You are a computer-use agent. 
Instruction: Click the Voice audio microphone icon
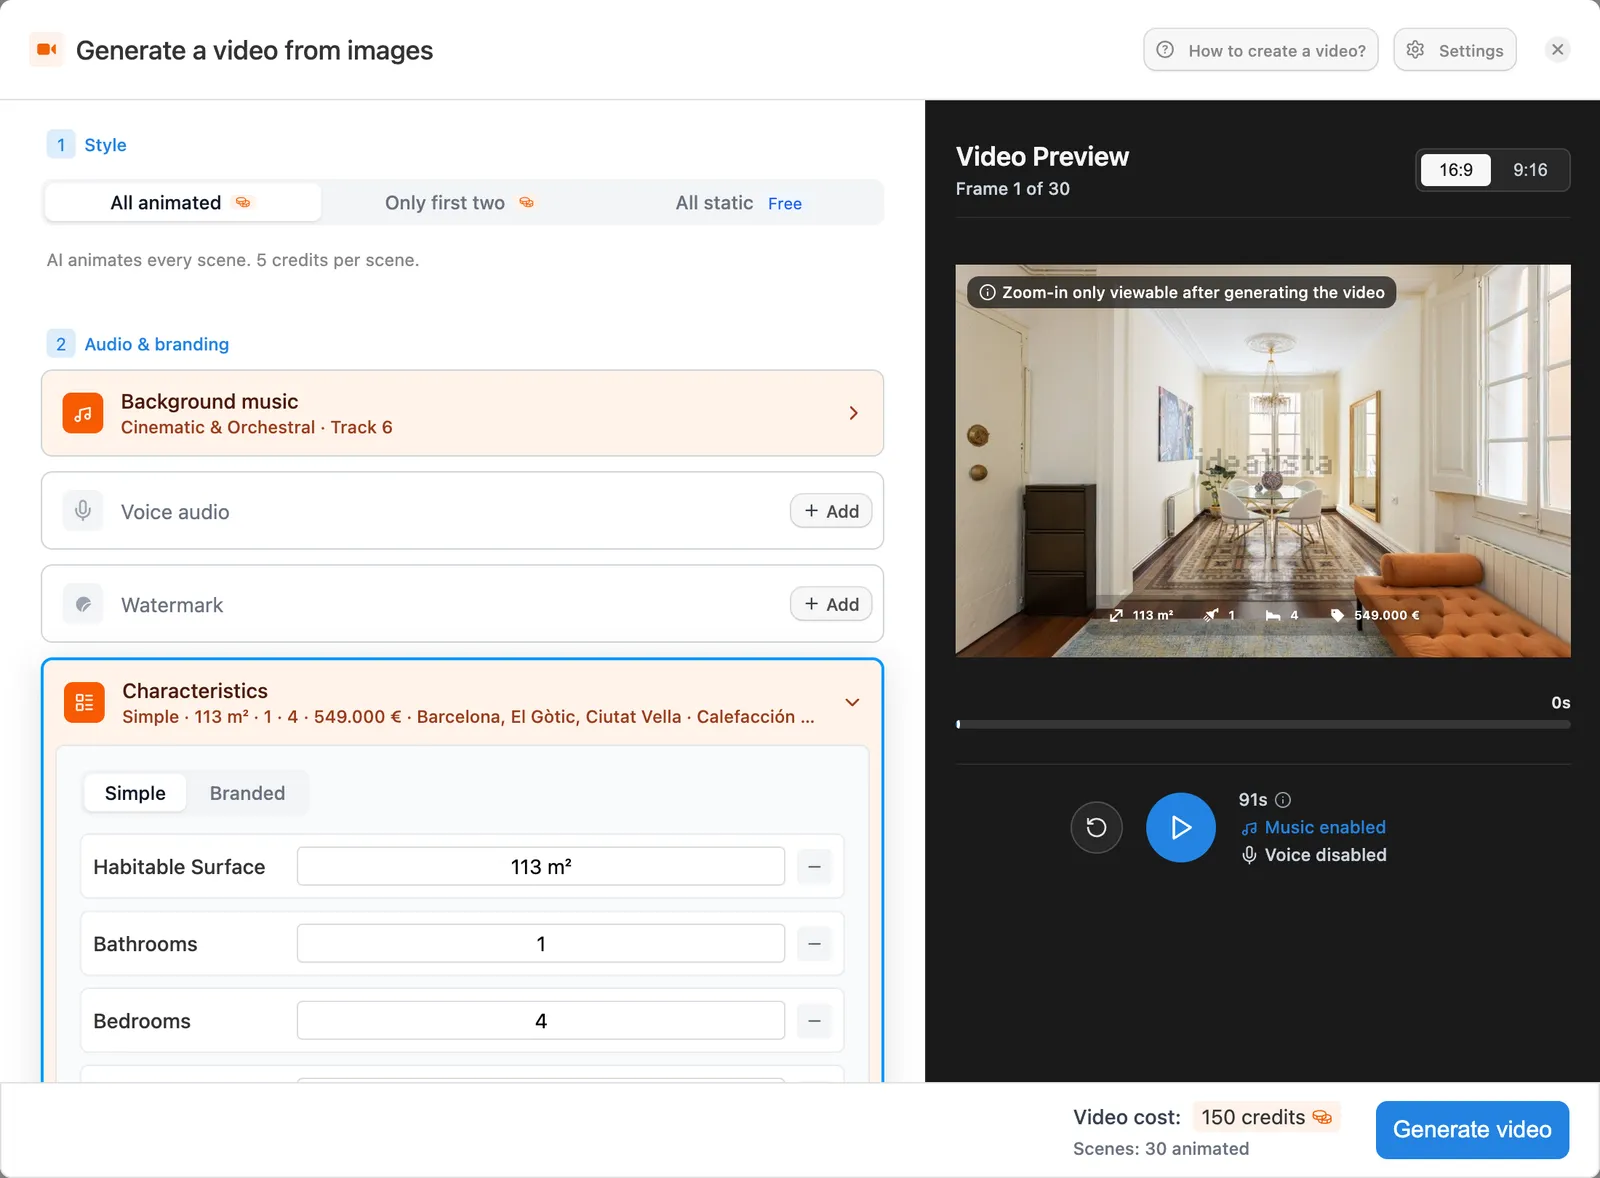(x=83, y=511)
